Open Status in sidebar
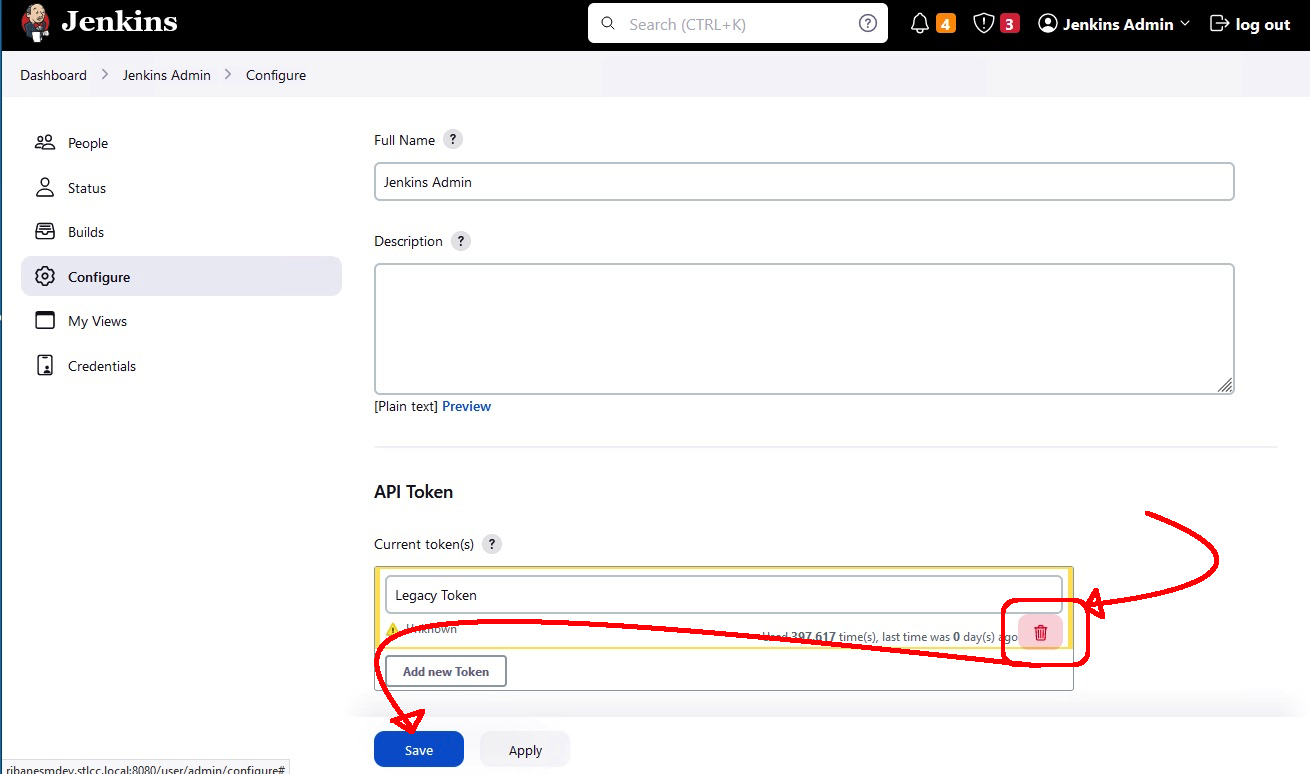The image size is (1310, 774). [x=181, y=188]
